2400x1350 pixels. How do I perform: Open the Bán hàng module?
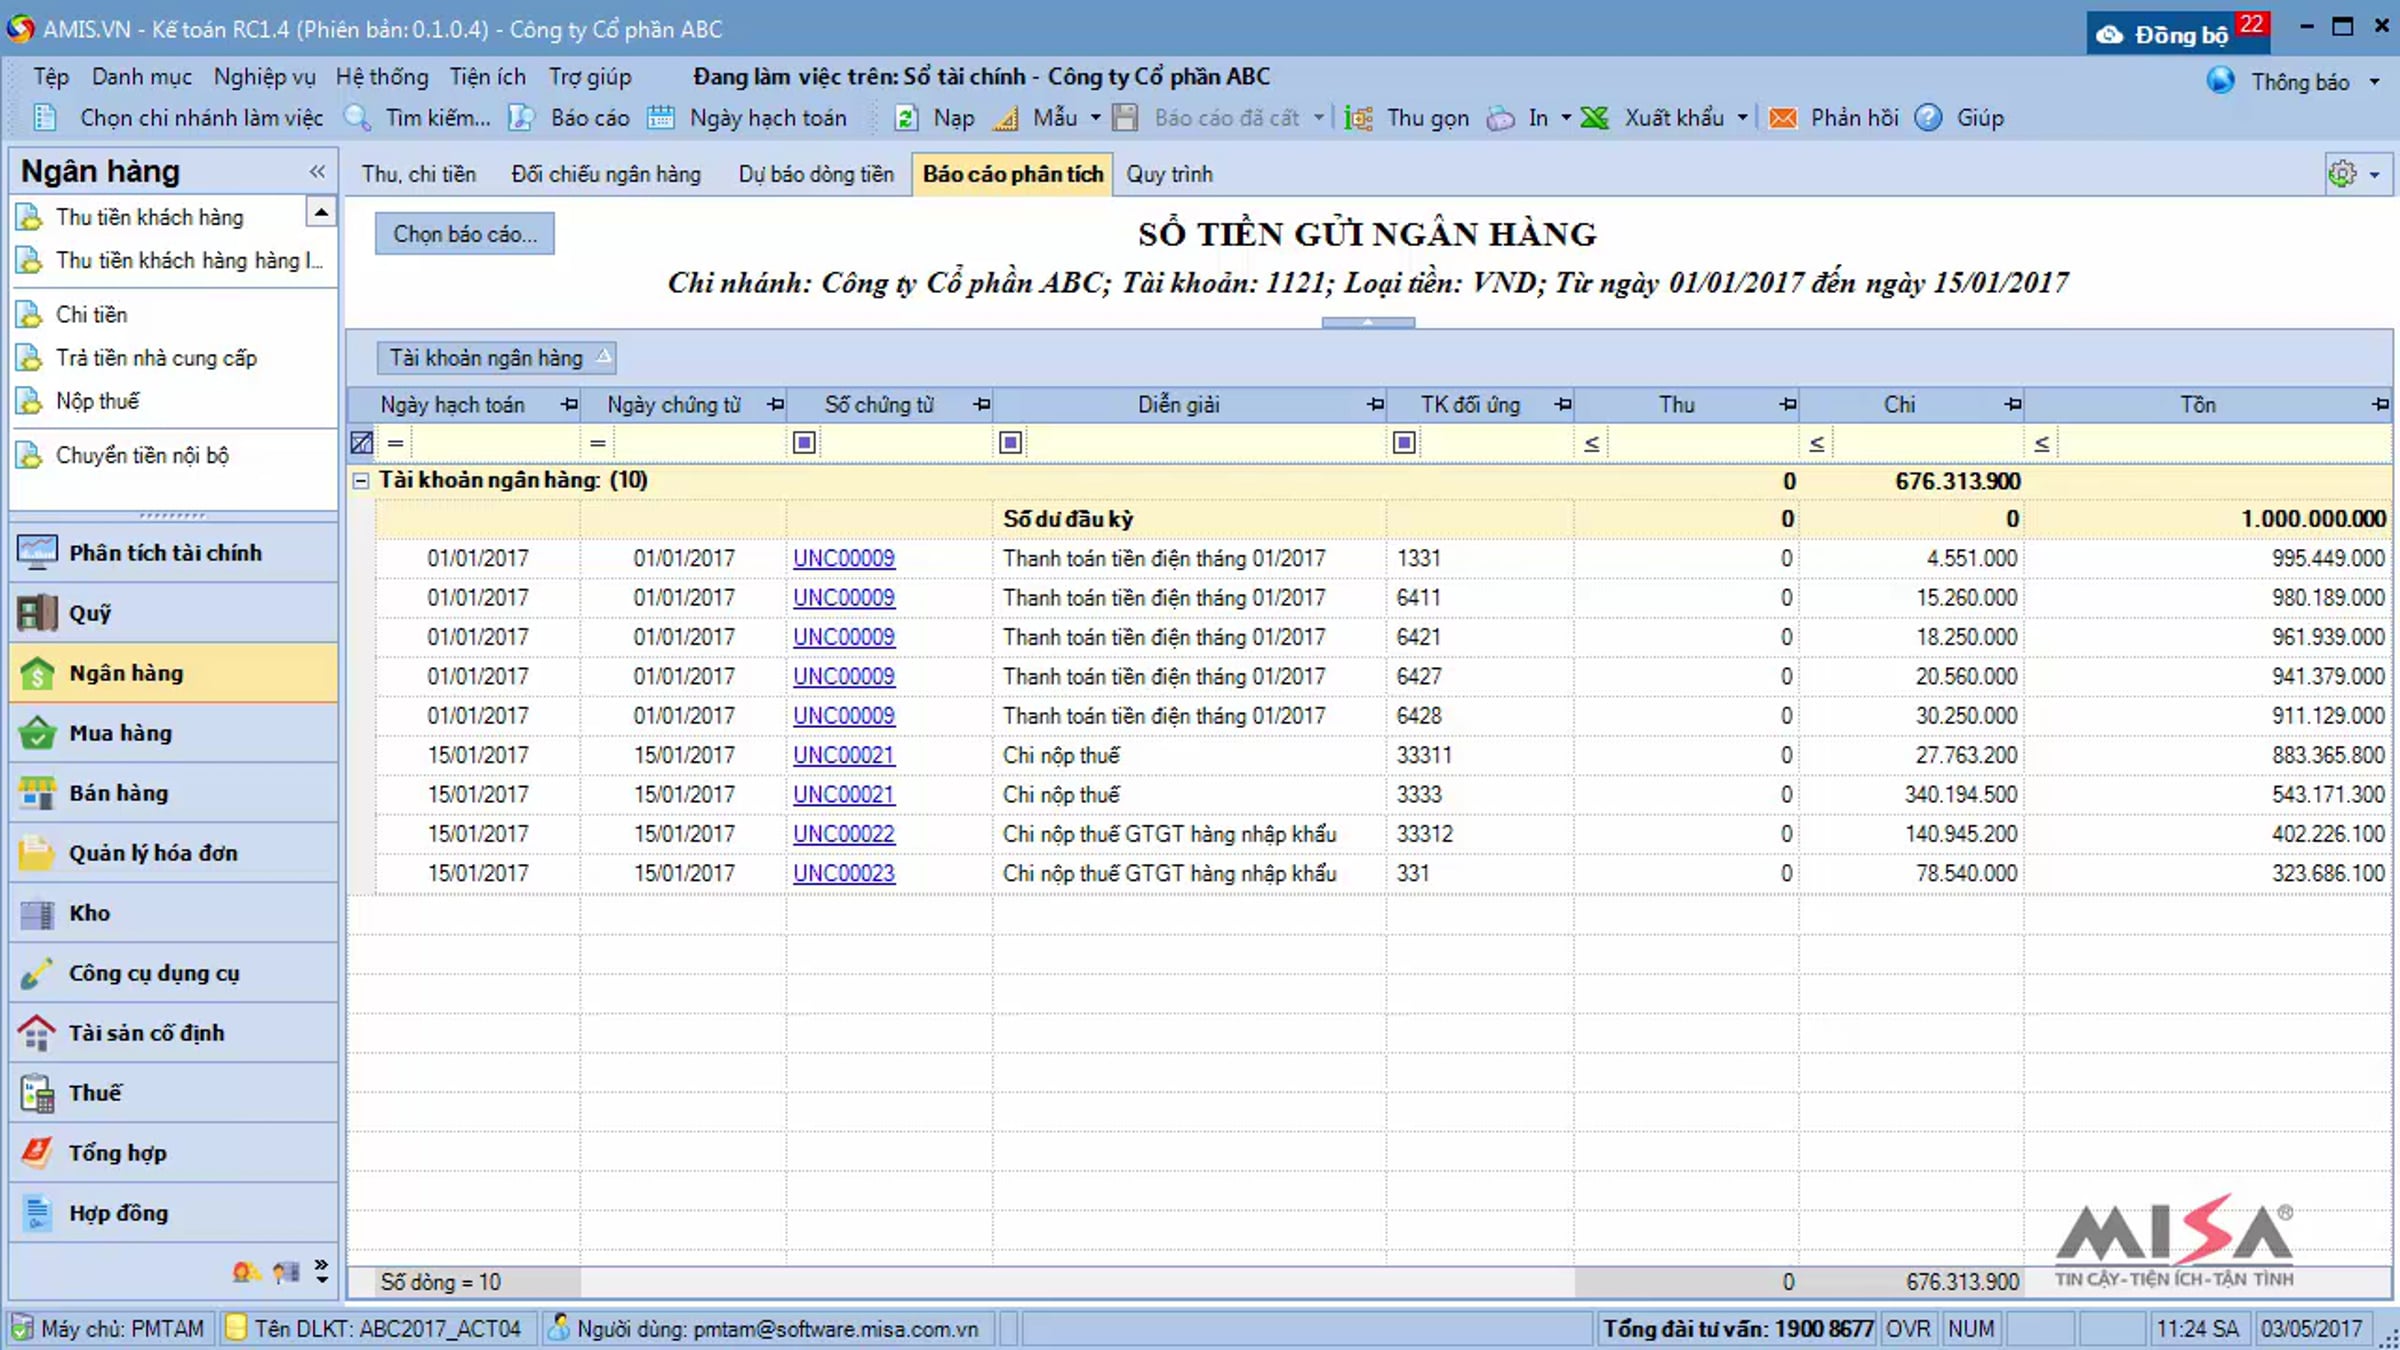173,793
